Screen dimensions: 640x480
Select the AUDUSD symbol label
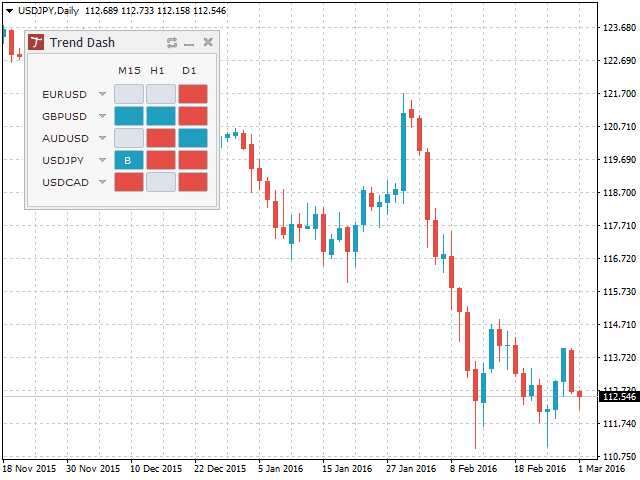[65, 138]
